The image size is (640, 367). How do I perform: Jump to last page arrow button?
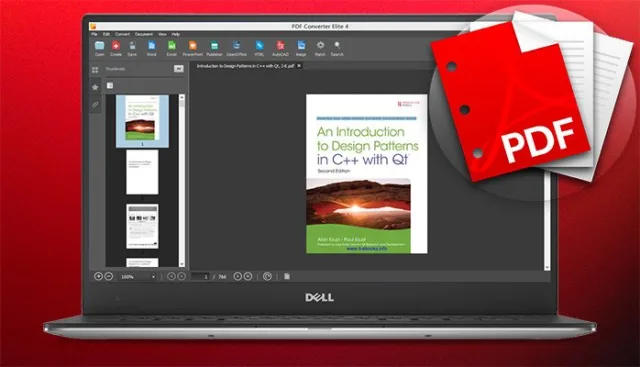[x=248, y=276]
